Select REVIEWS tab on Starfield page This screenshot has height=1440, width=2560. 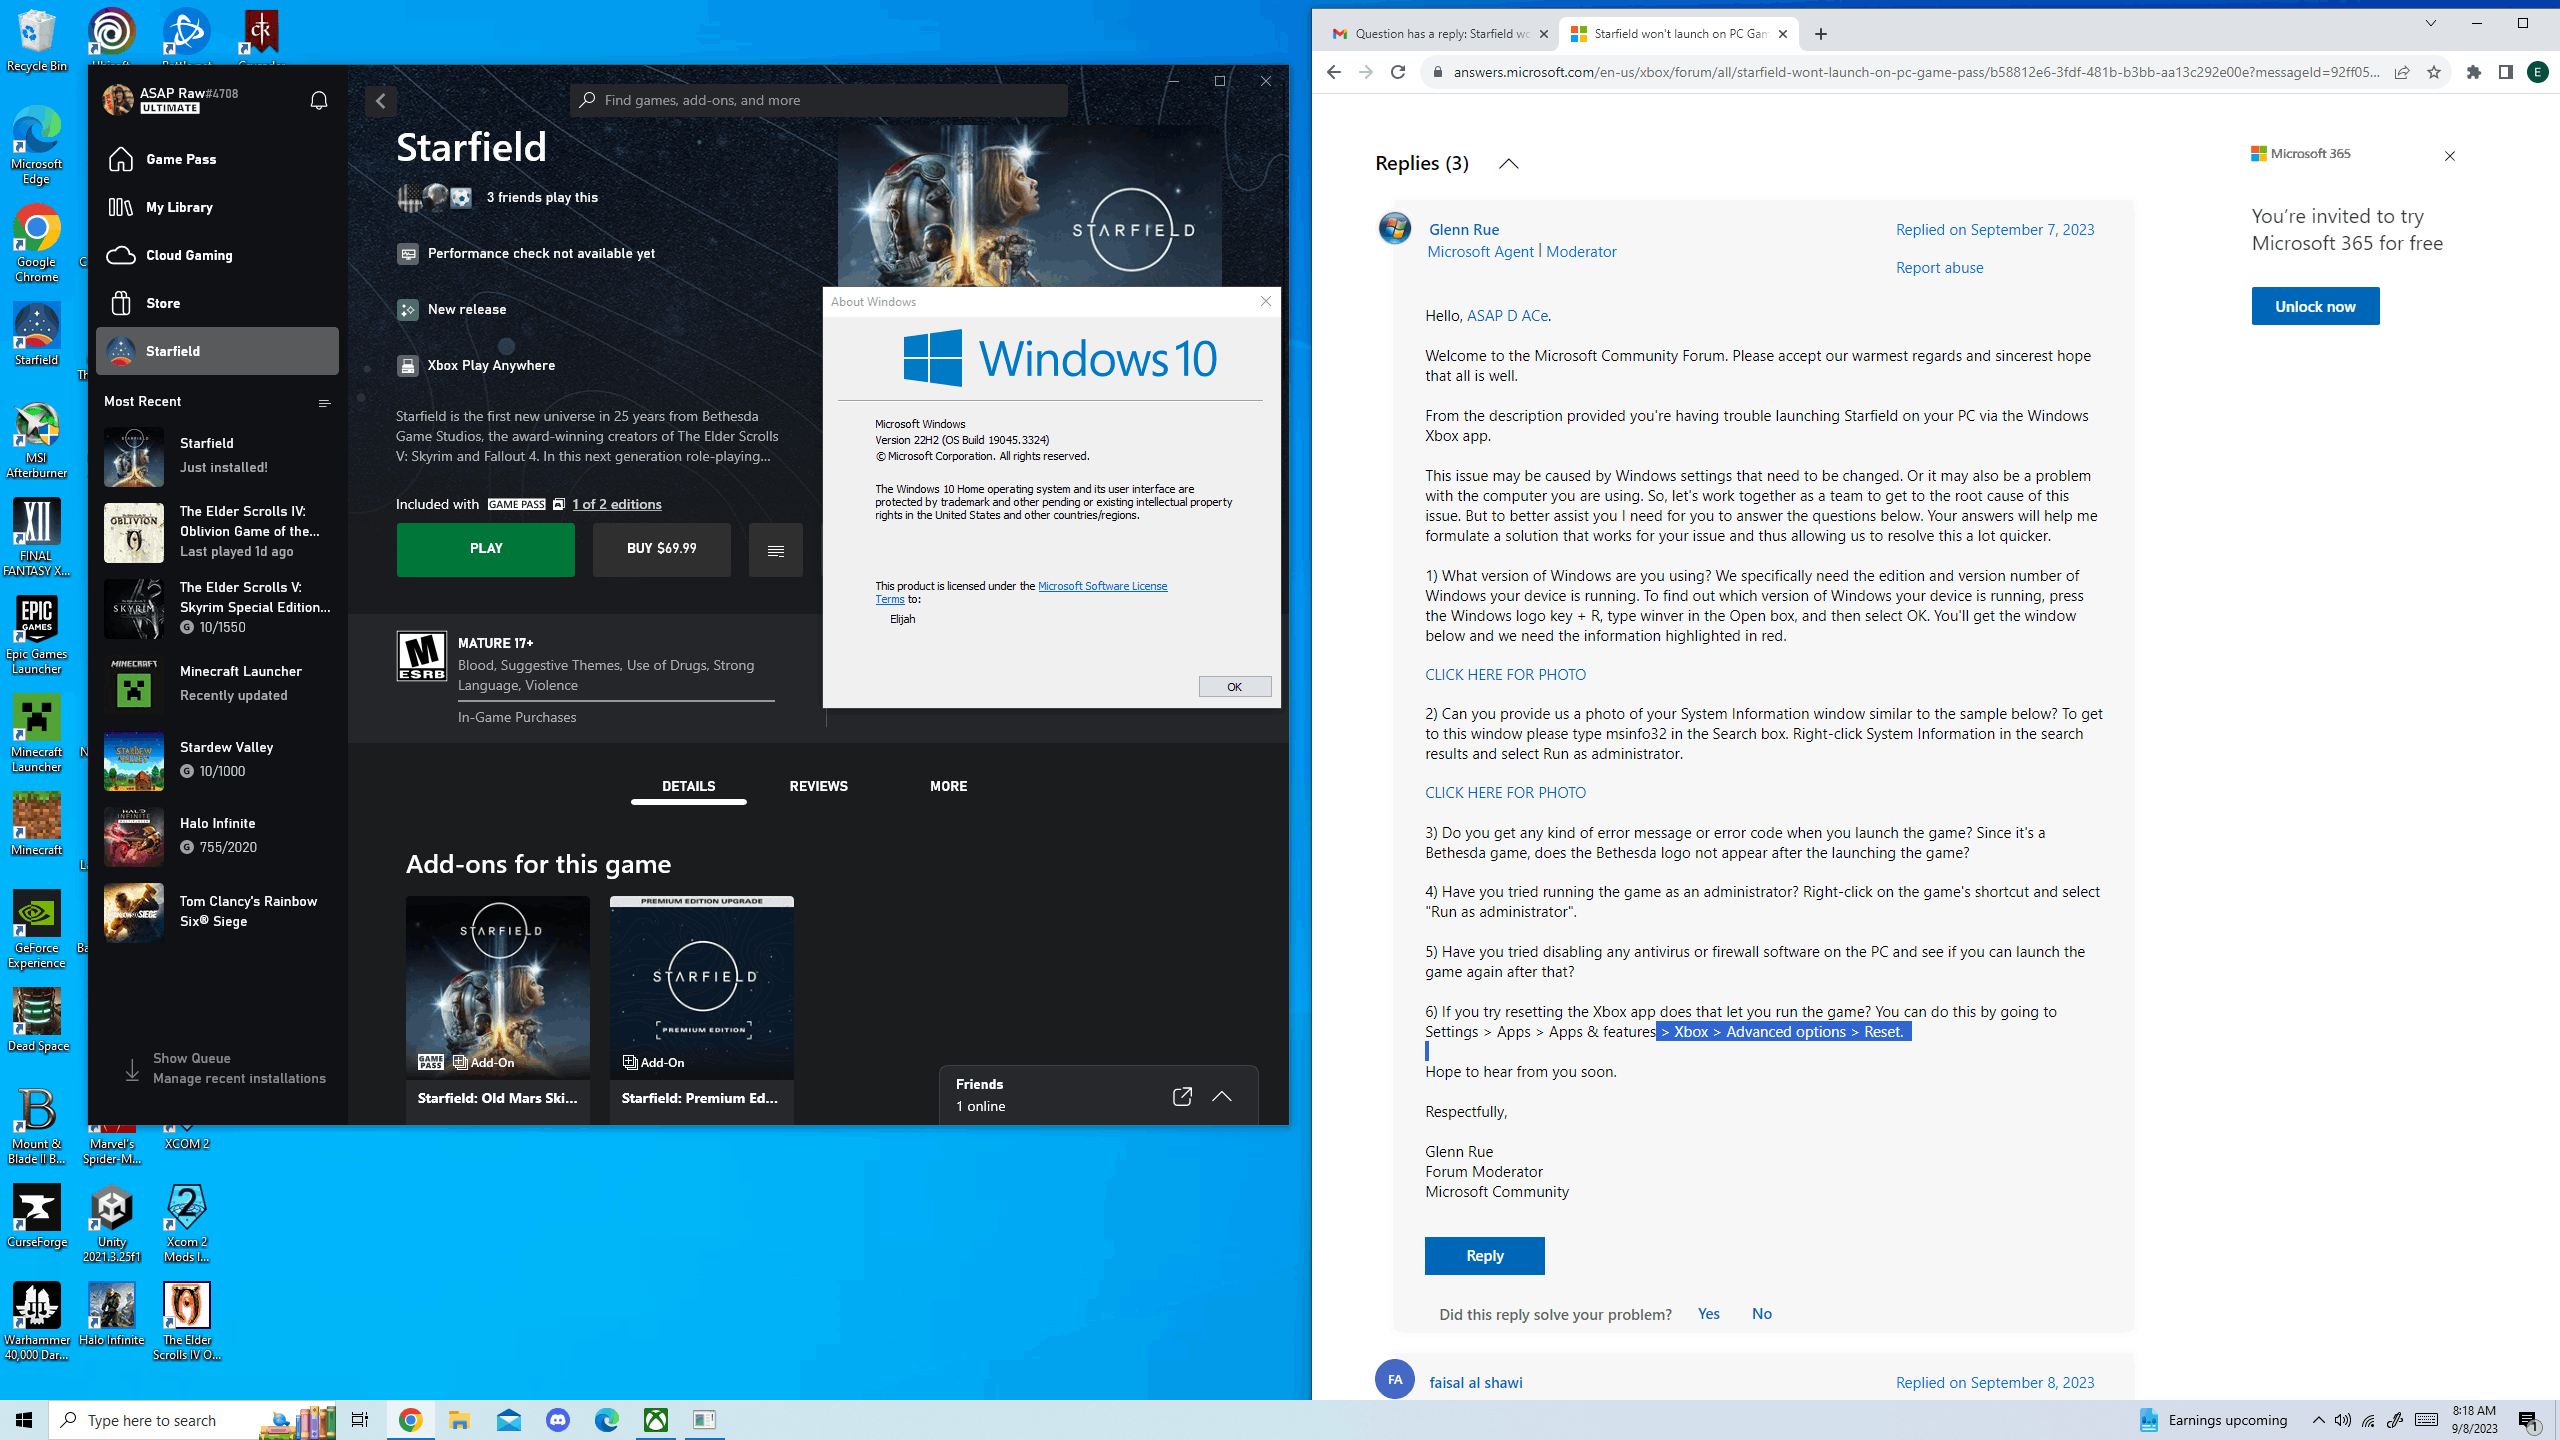click(818, 786)
